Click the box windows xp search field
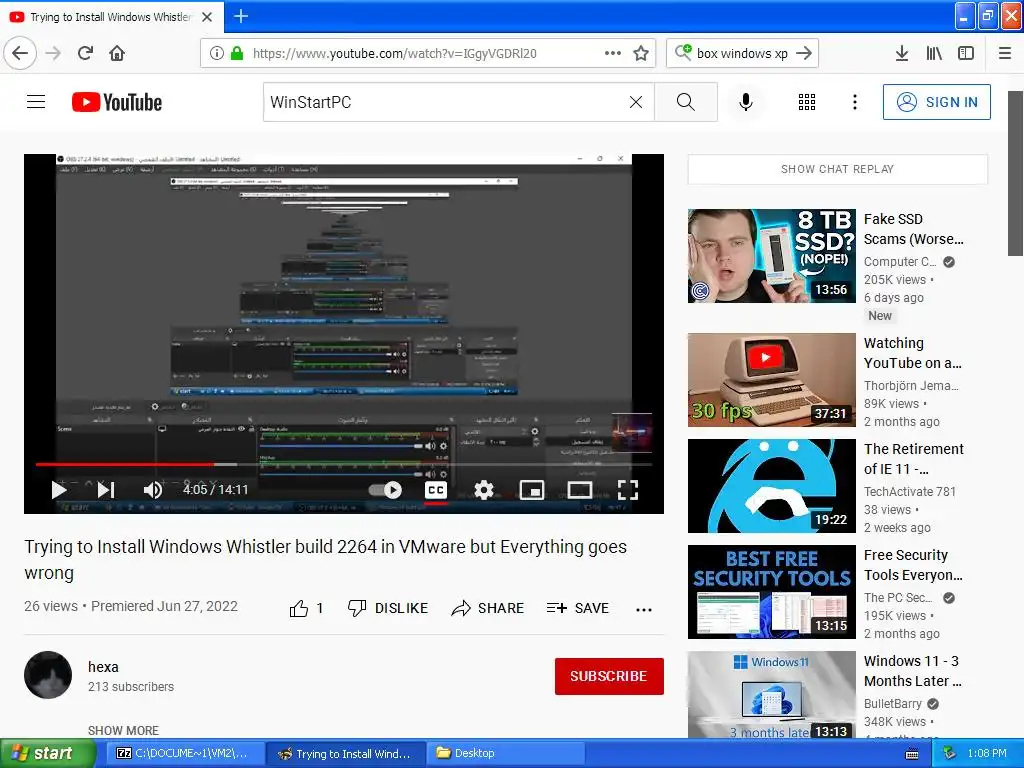 pos(742,53)
